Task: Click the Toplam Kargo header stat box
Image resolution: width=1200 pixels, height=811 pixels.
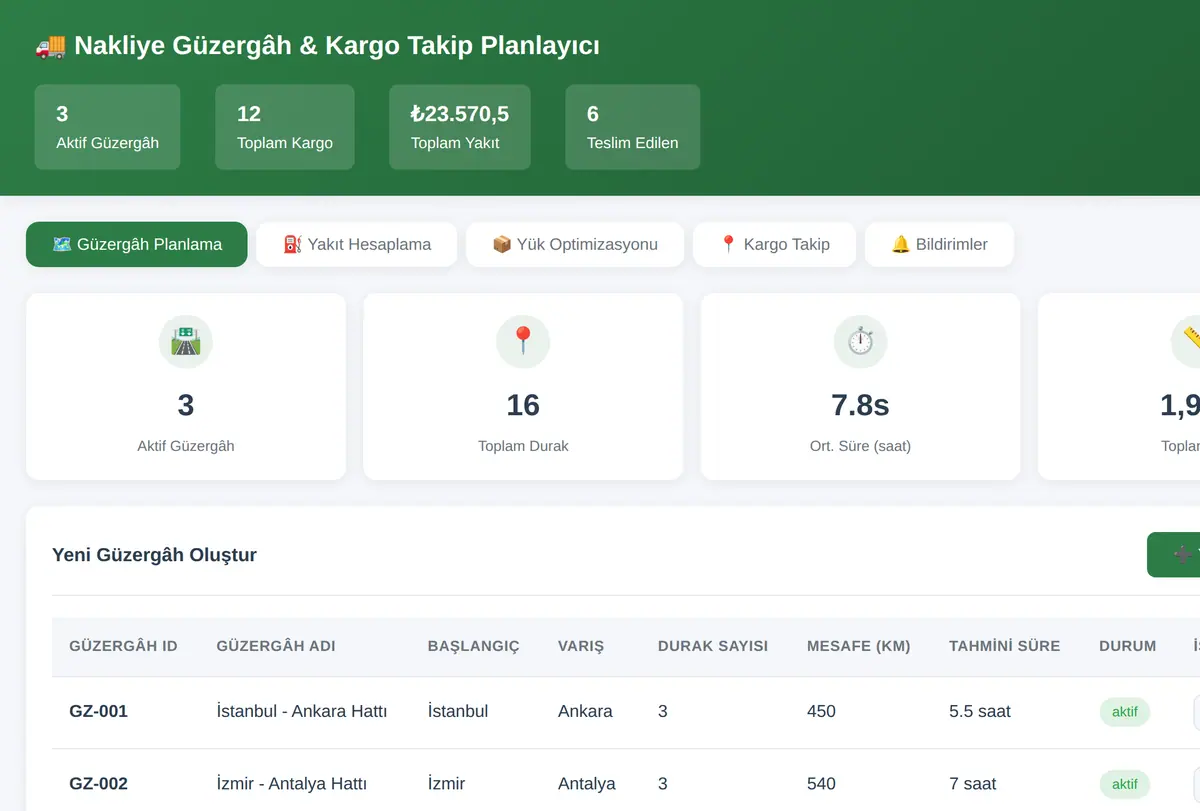Action: tap(285, 127)
